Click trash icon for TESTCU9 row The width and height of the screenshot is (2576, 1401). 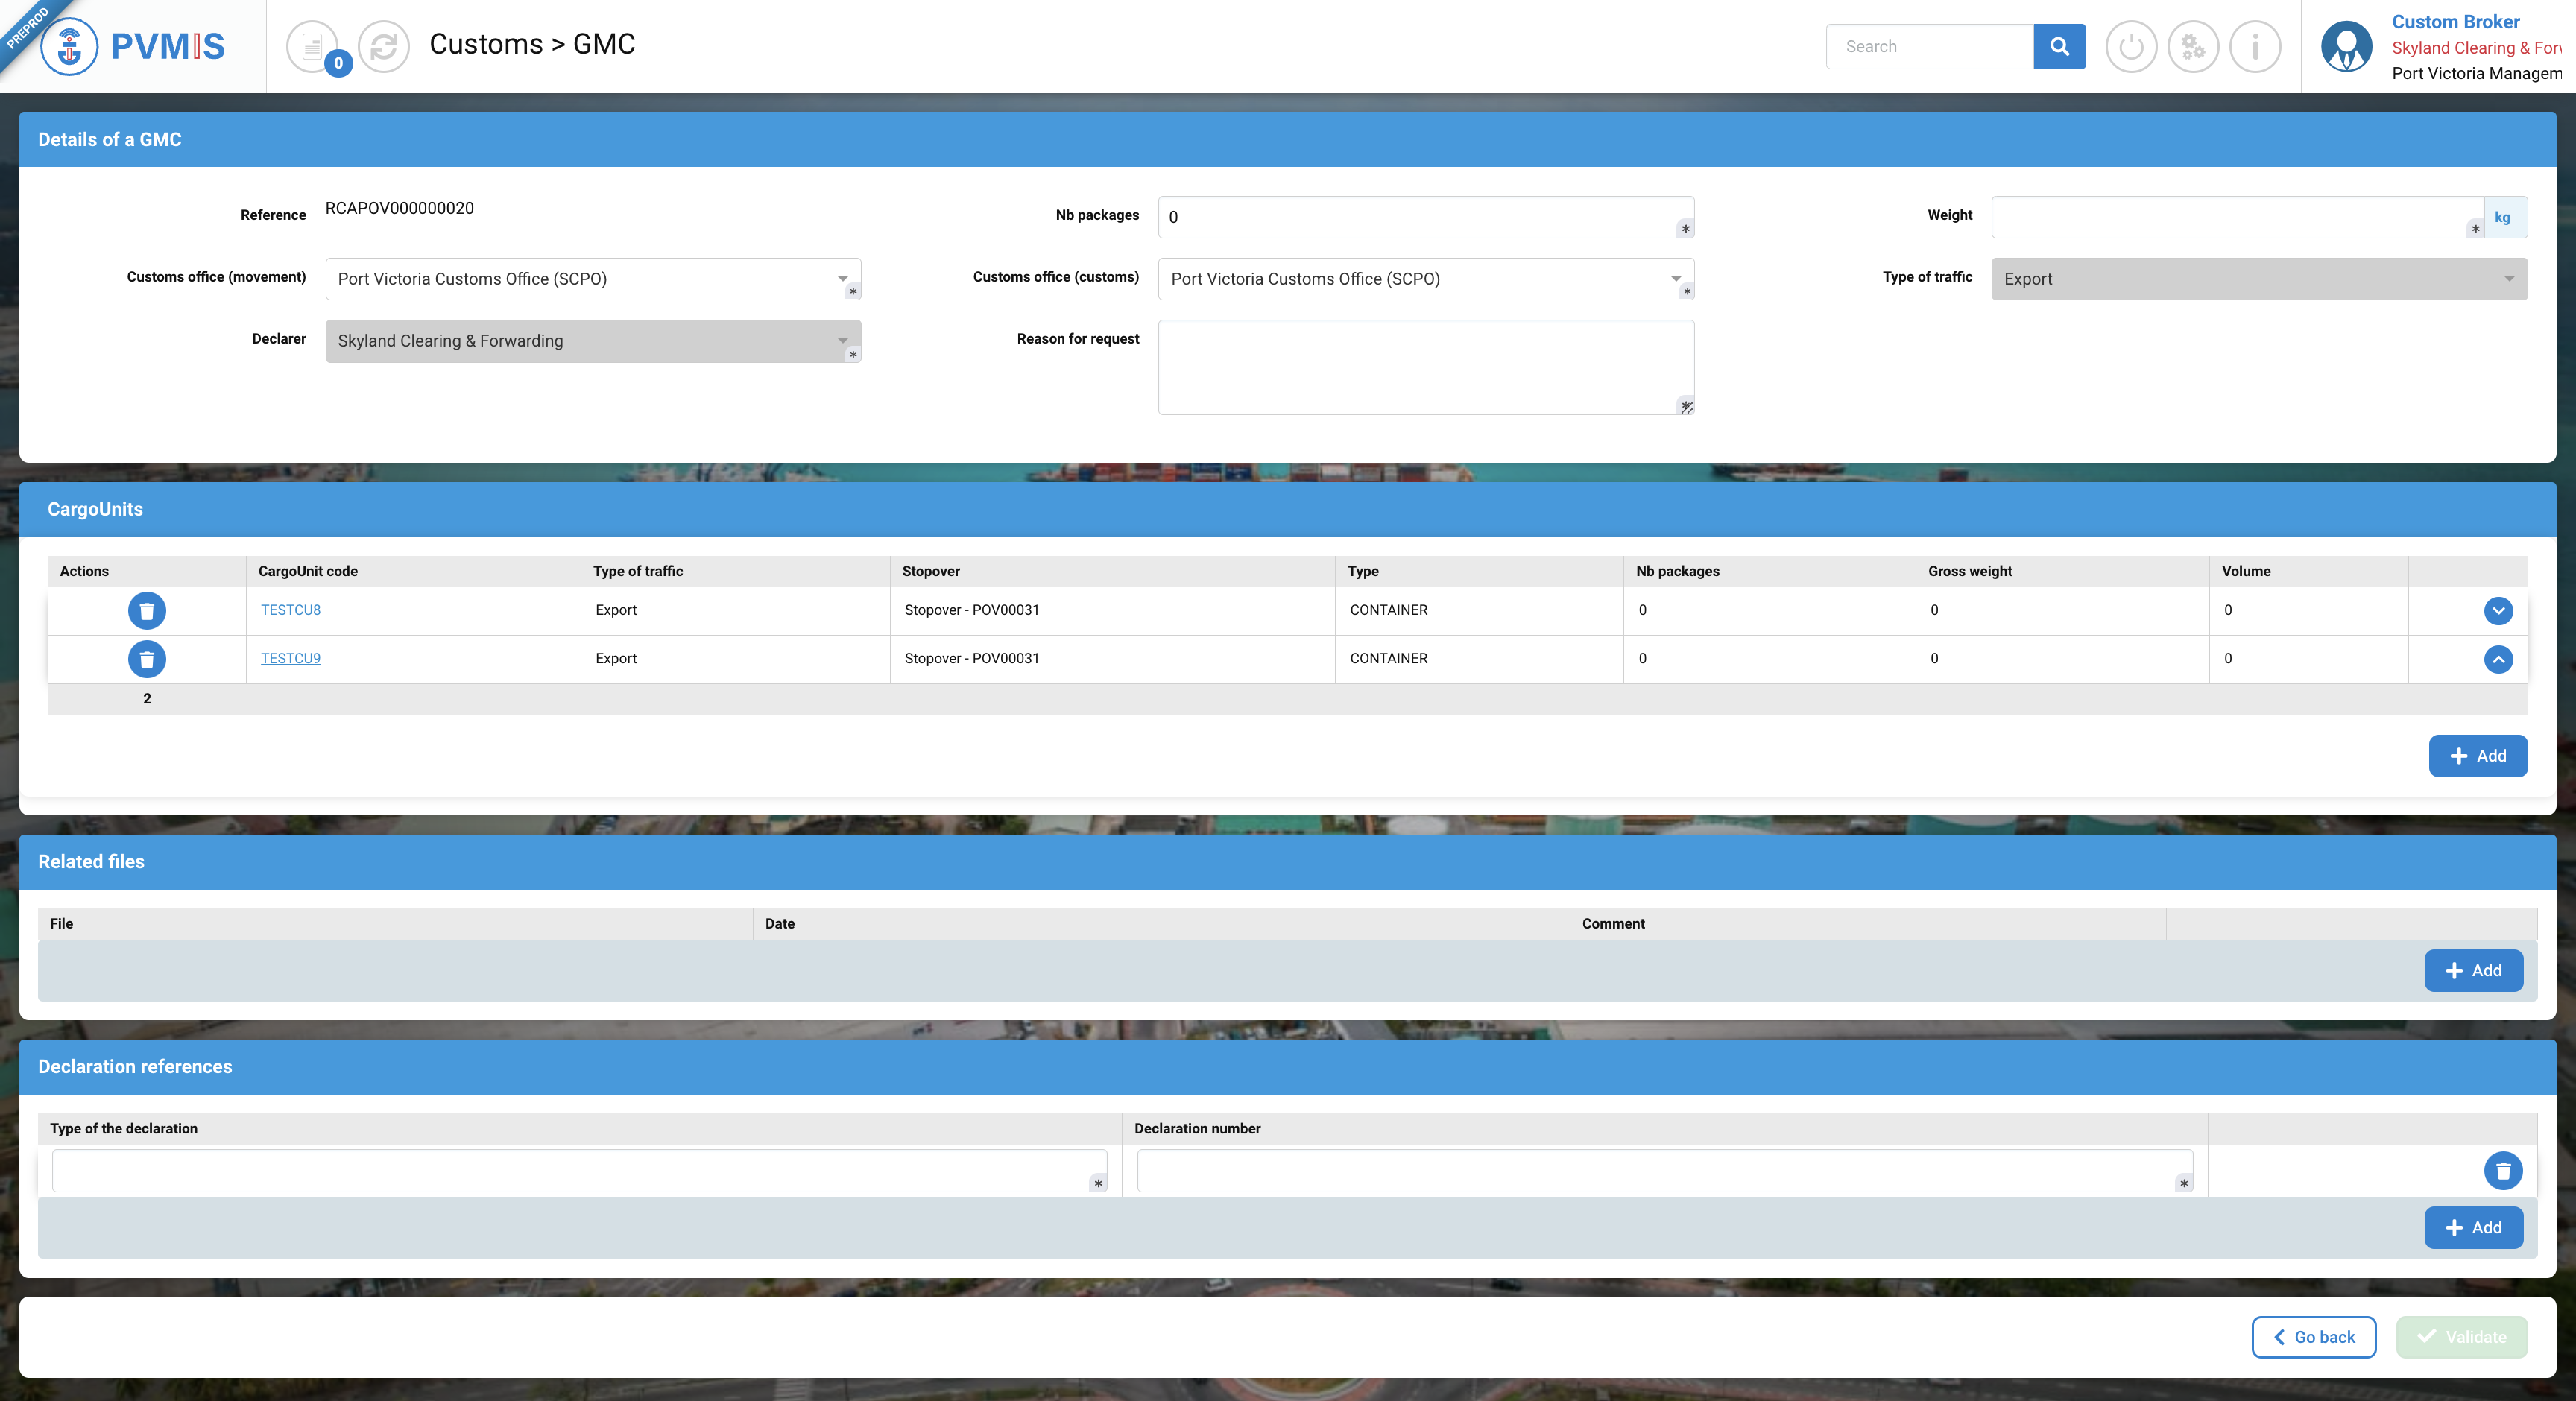click(147, 659)
